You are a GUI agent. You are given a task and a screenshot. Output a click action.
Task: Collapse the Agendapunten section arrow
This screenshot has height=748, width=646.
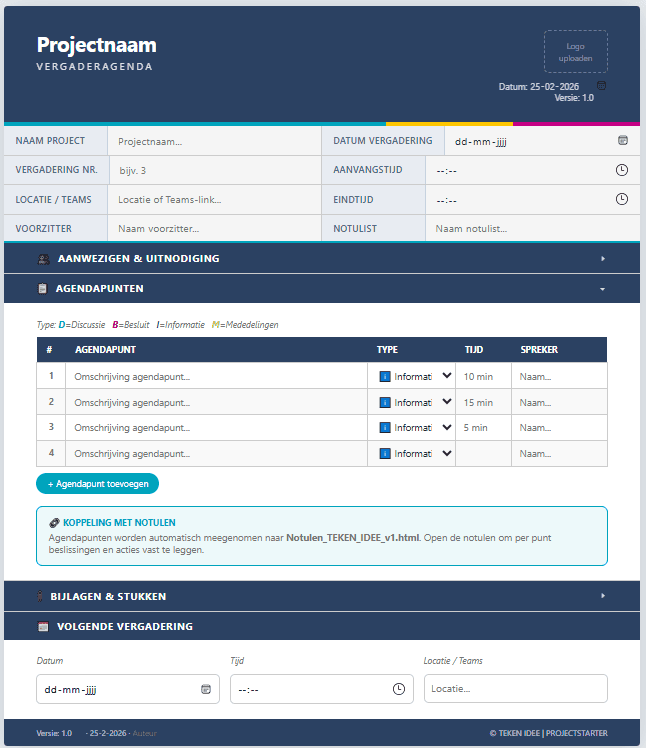click(x=603, y=289)
